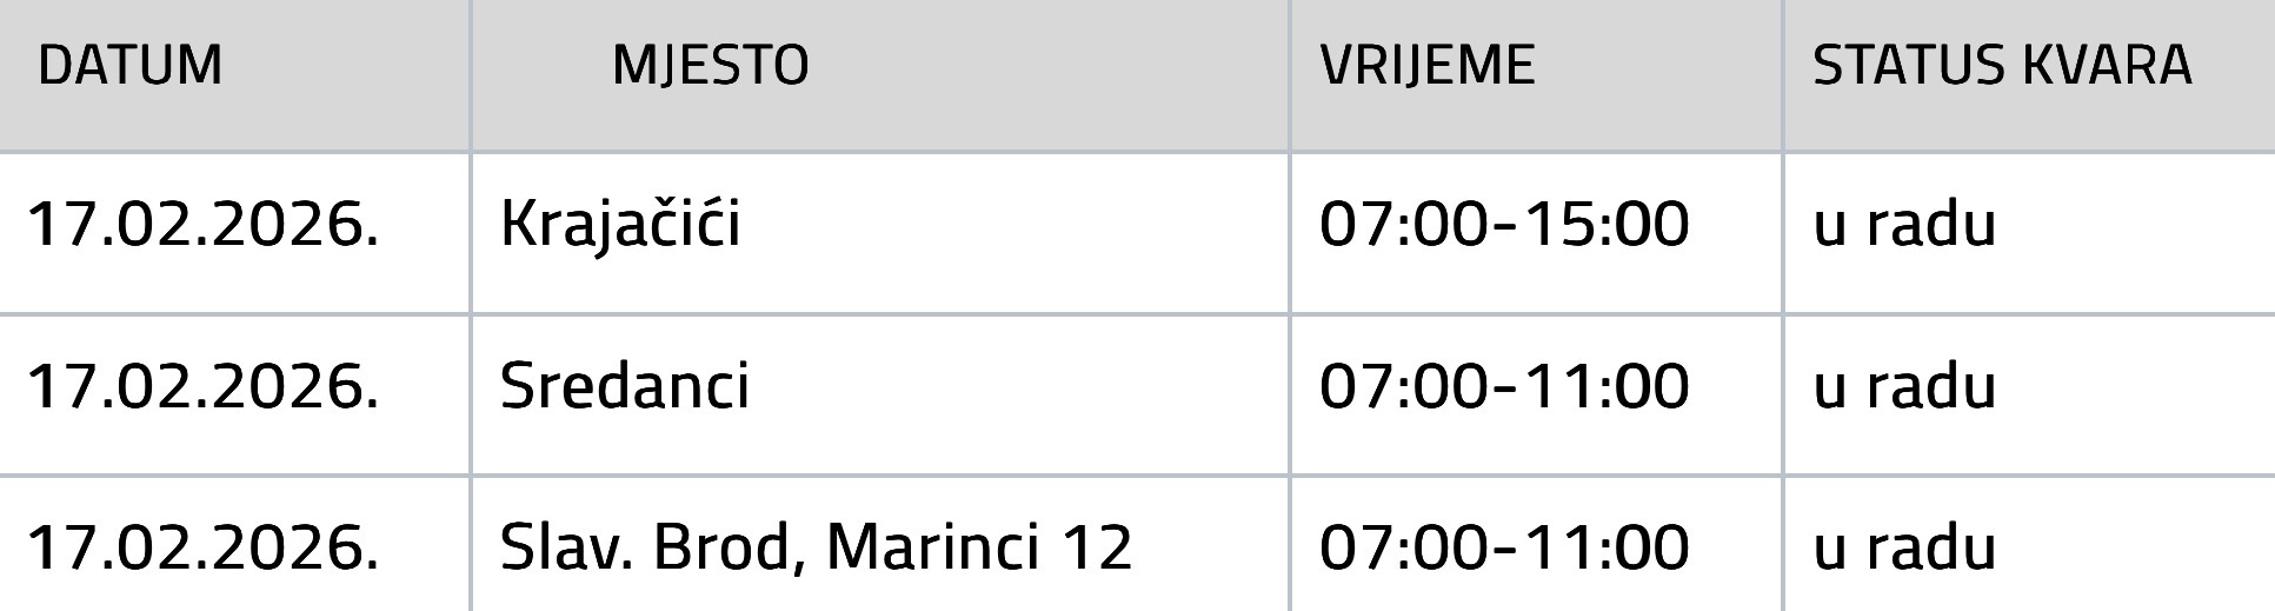2275x611 pixels.
Task: Select the Sredanci location cell
Action: tap(624, 386)
